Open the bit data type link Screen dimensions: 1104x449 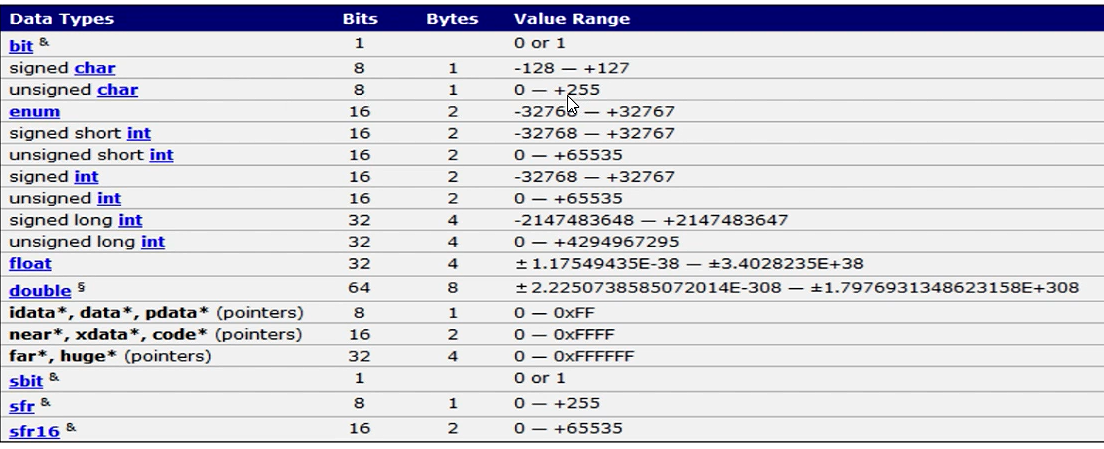pyautogui.click(x=21, y=46)
